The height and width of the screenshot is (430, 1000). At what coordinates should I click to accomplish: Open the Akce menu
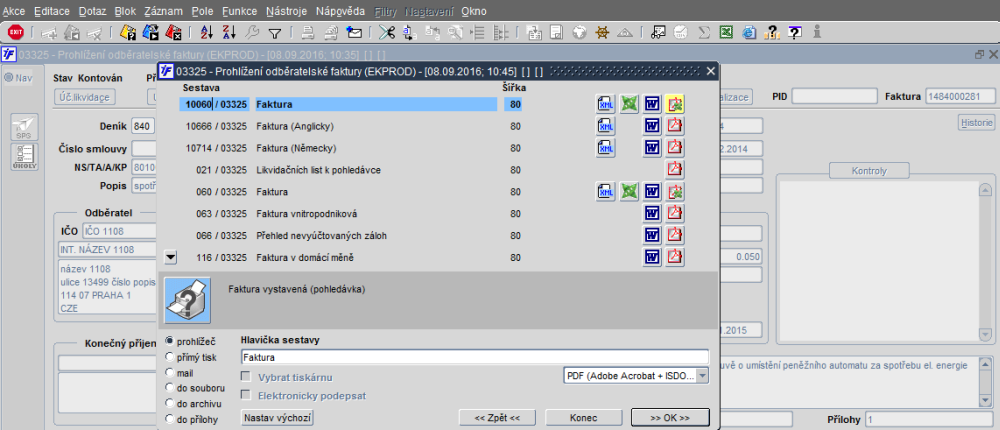click(x=14, y=11)
